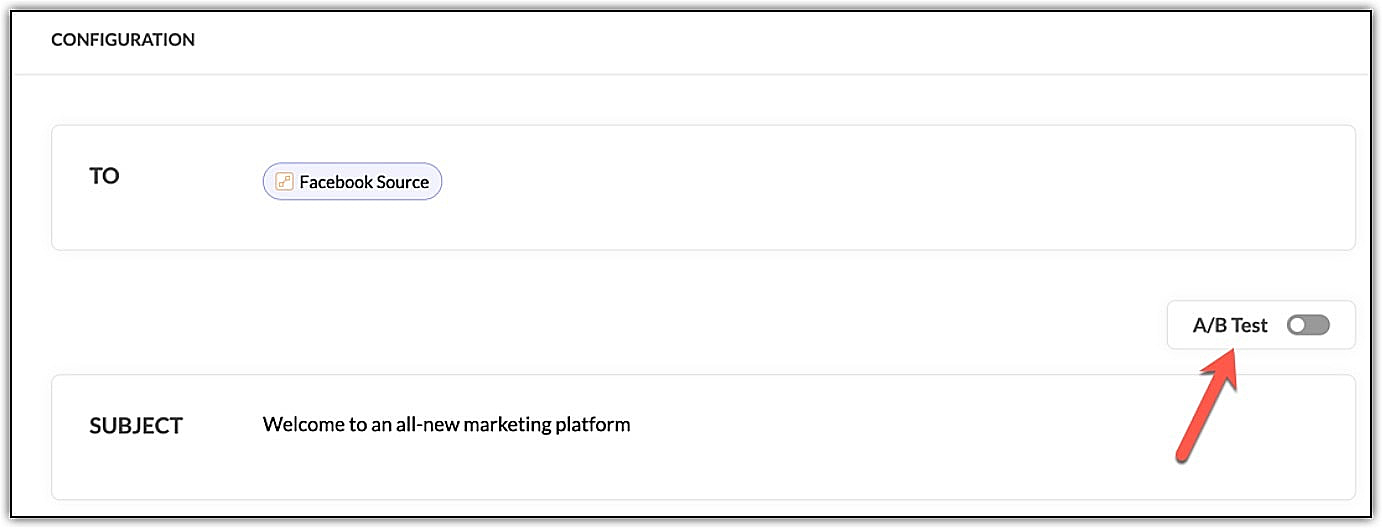Click the grey track of A/B toggle
Viewport: 1382px width, 528px height.
(x=1318, y=325)
